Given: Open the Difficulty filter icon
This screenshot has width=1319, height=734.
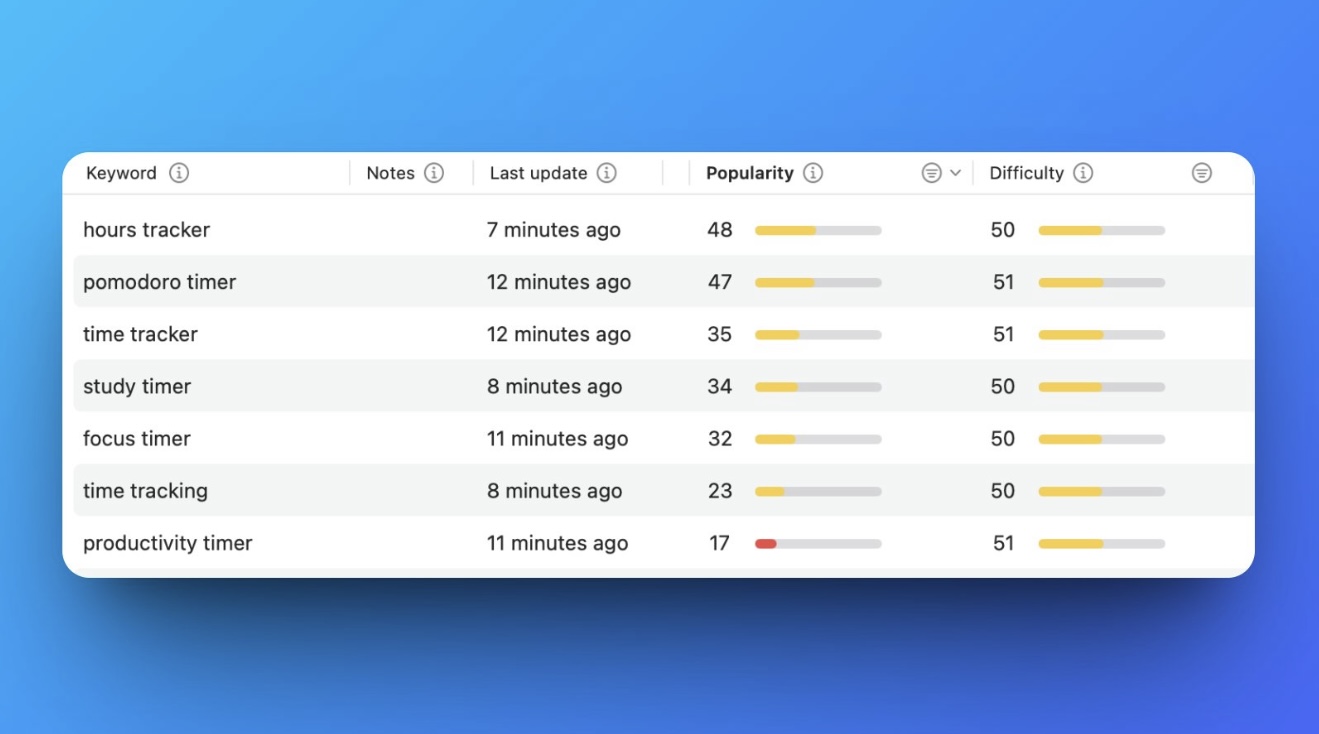Looking at the screenshot, I should [x=1202, y=173].
